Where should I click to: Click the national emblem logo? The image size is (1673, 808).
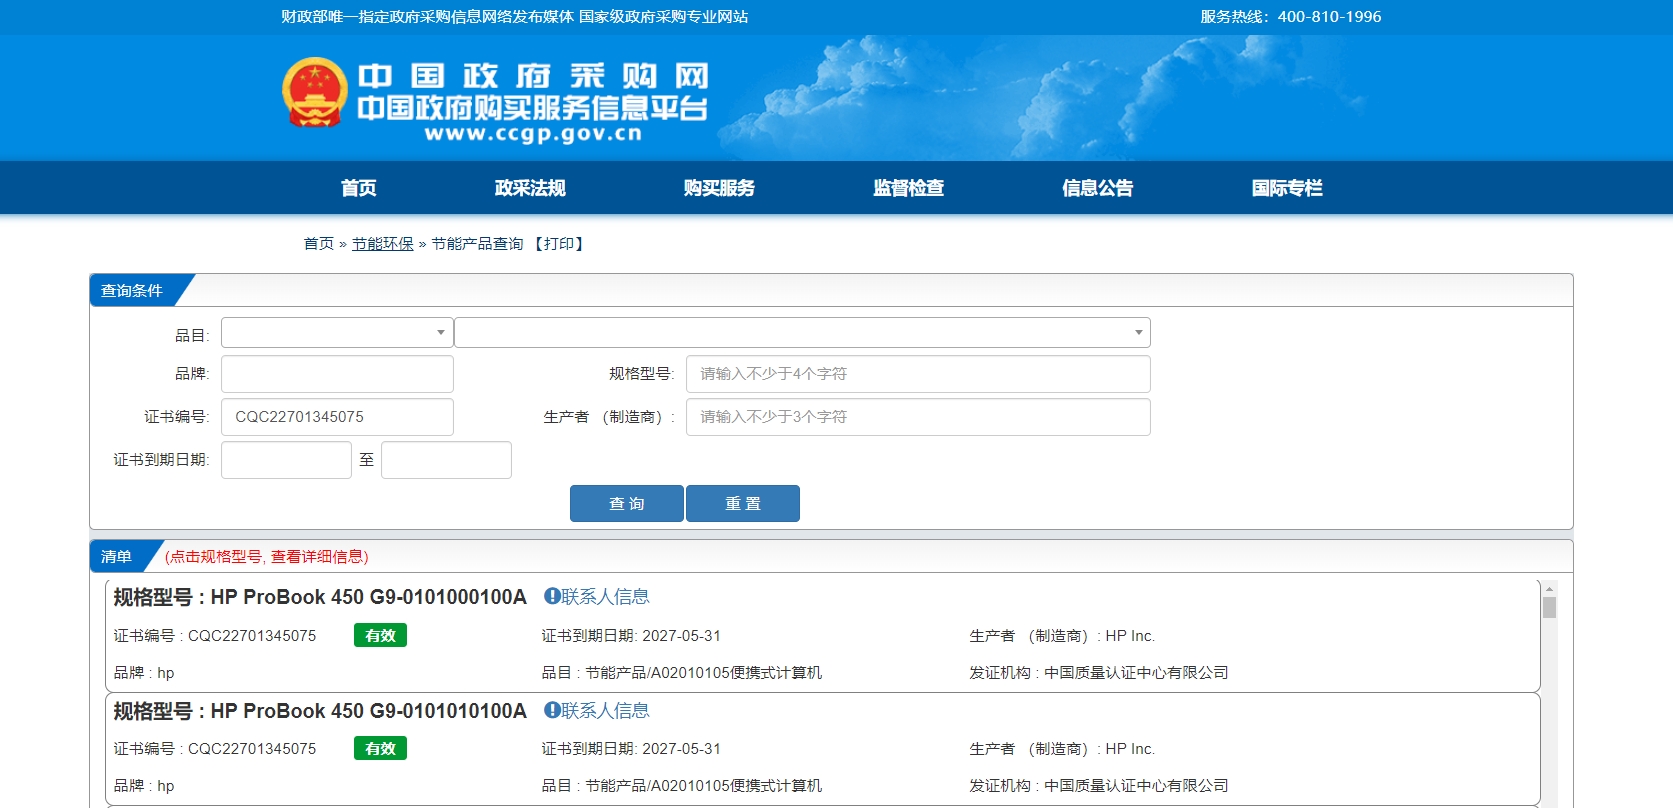pyautogui.click(x=314, y=93)
